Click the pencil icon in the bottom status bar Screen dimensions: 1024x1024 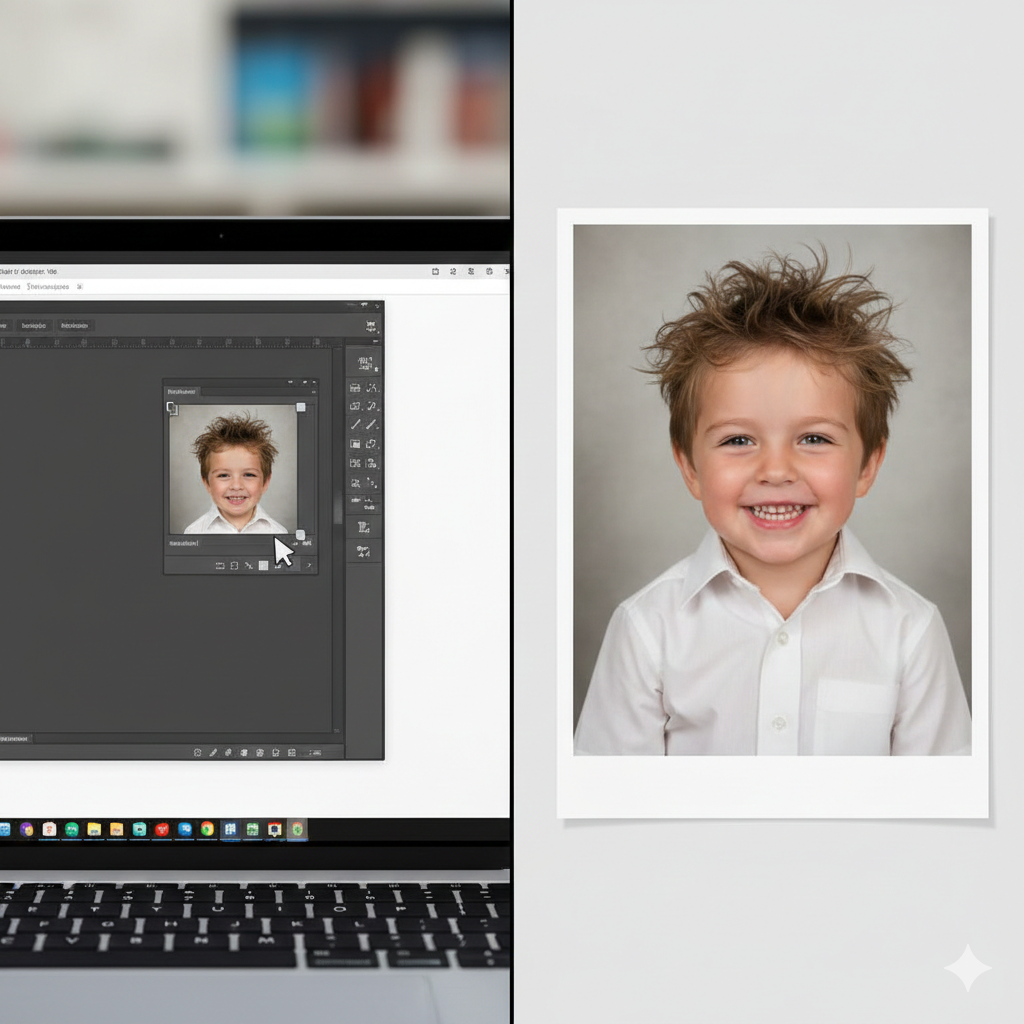point(213,752)
